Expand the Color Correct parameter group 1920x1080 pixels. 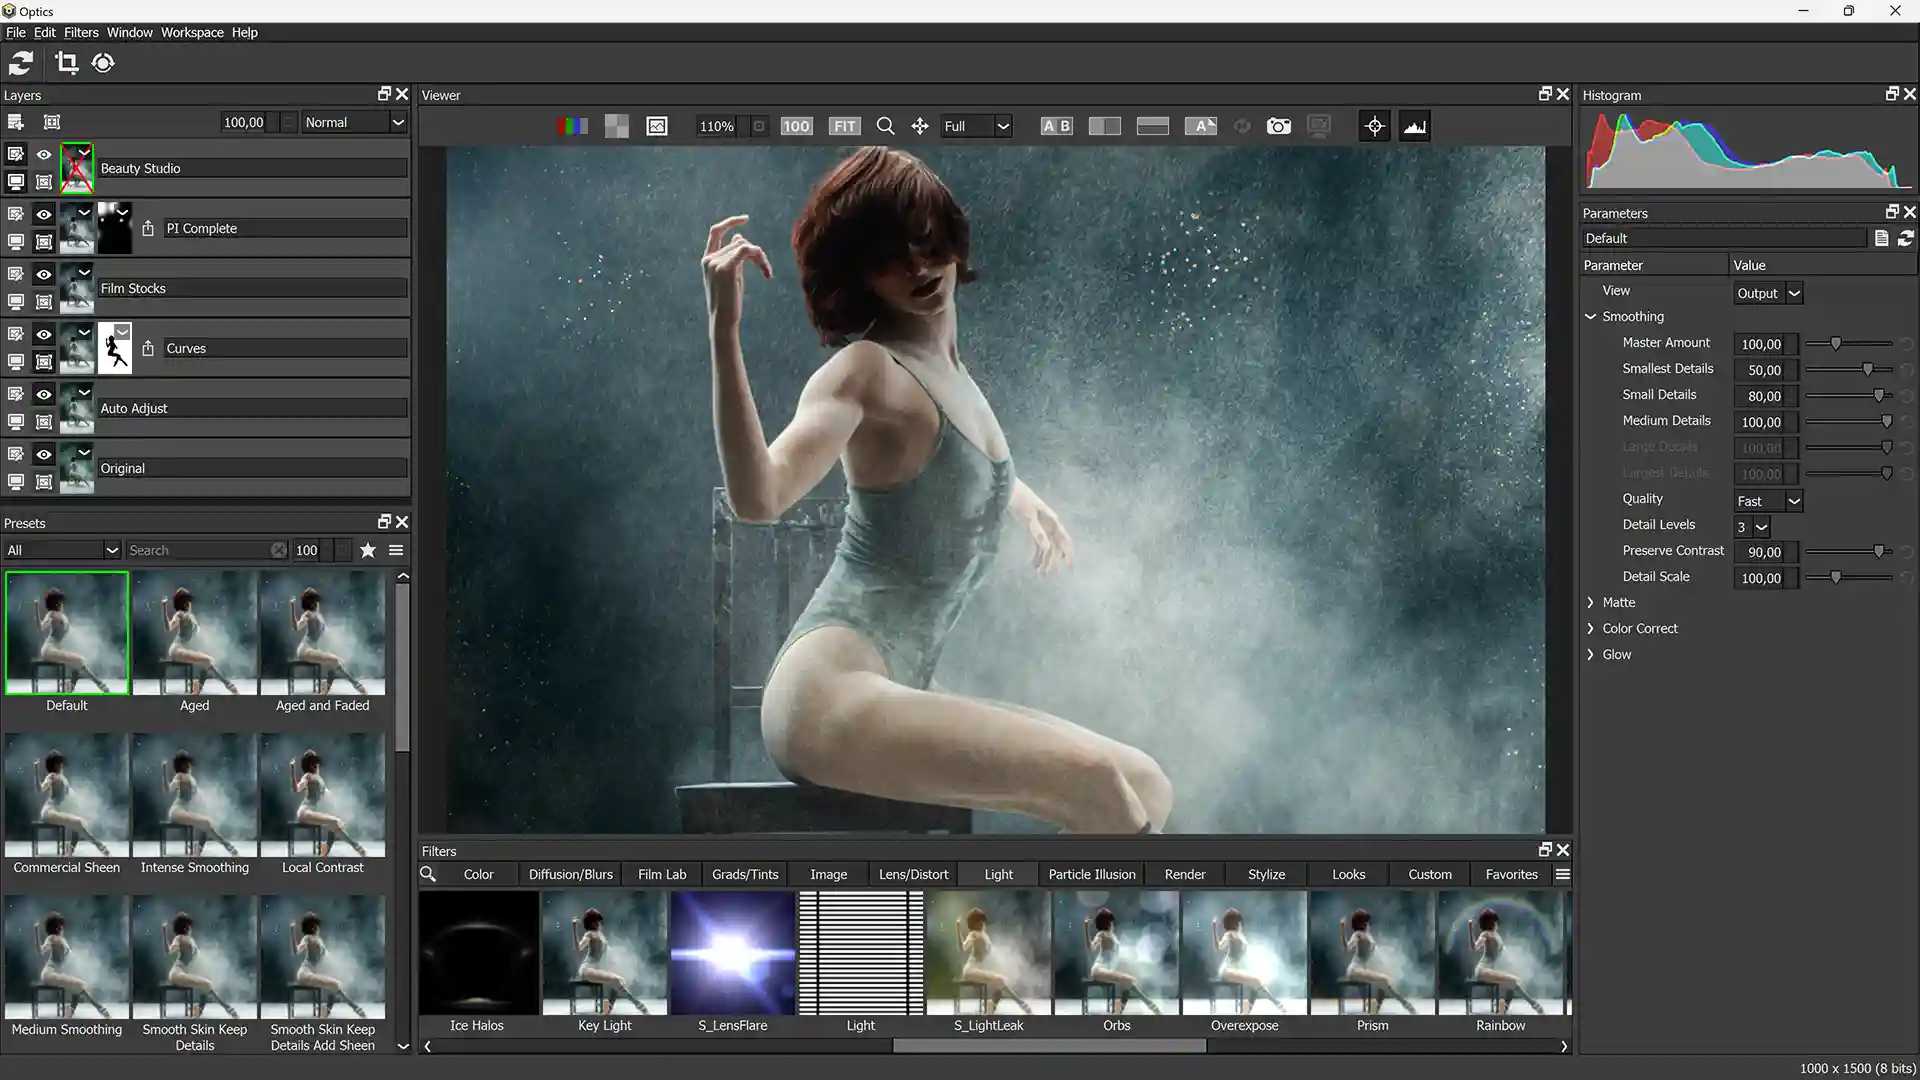pos(1591,628)
